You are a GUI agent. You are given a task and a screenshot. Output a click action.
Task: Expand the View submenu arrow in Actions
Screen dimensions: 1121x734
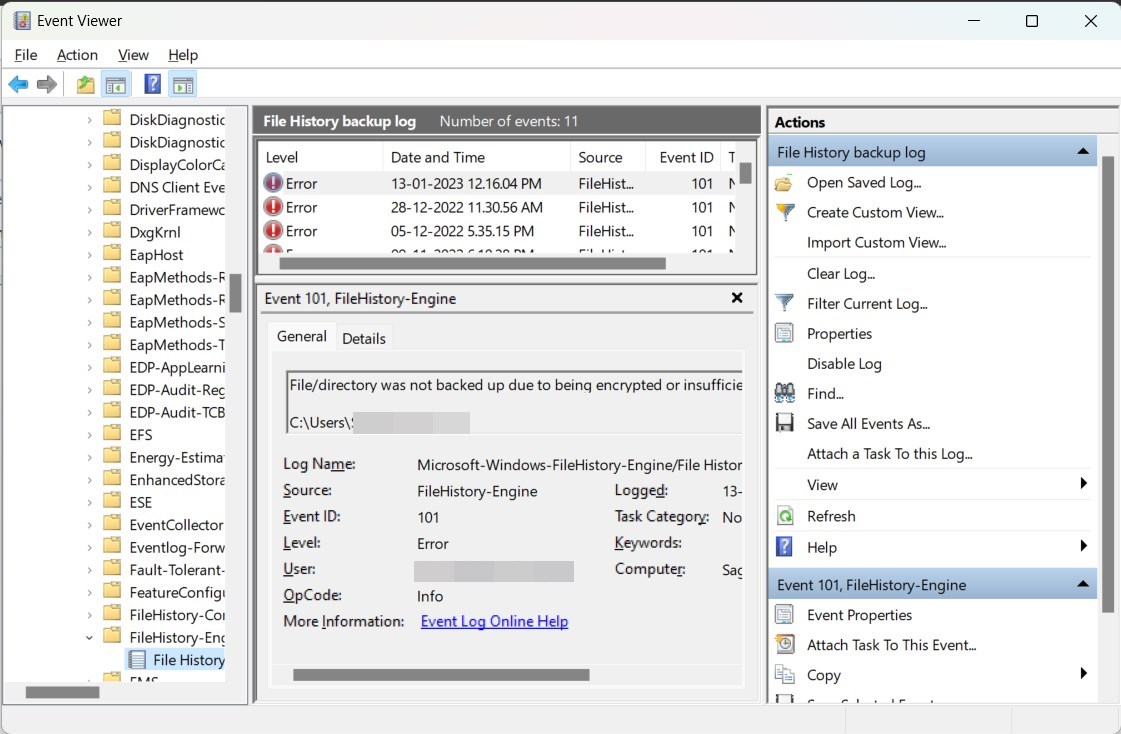click(1083, 484)
